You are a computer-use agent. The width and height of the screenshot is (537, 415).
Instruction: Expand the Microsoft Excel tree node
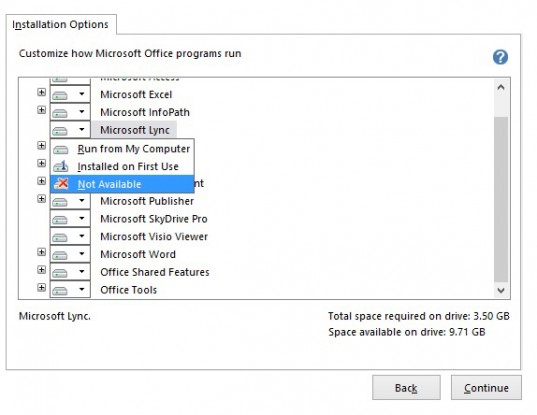[x=41, y=92]
